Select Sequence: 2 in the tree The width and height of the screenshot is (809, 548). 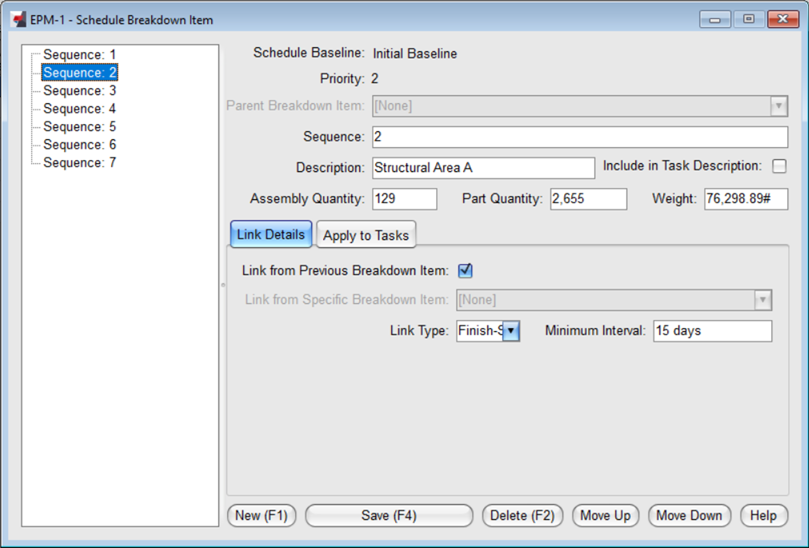pyautogui.click(x=79, y=73)
